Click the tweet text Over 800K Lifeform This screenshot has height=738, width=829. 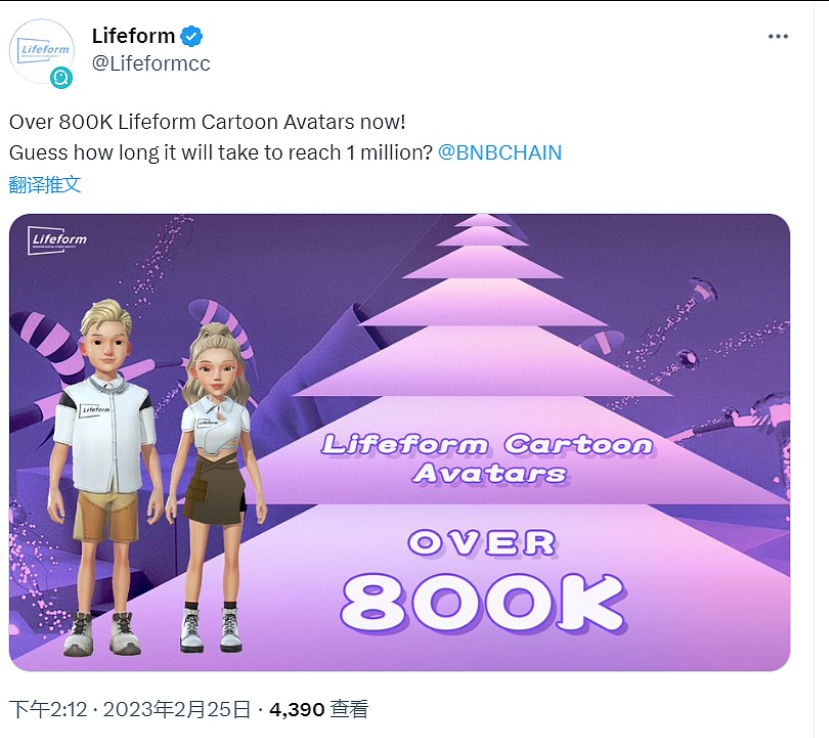click(207, 122)
